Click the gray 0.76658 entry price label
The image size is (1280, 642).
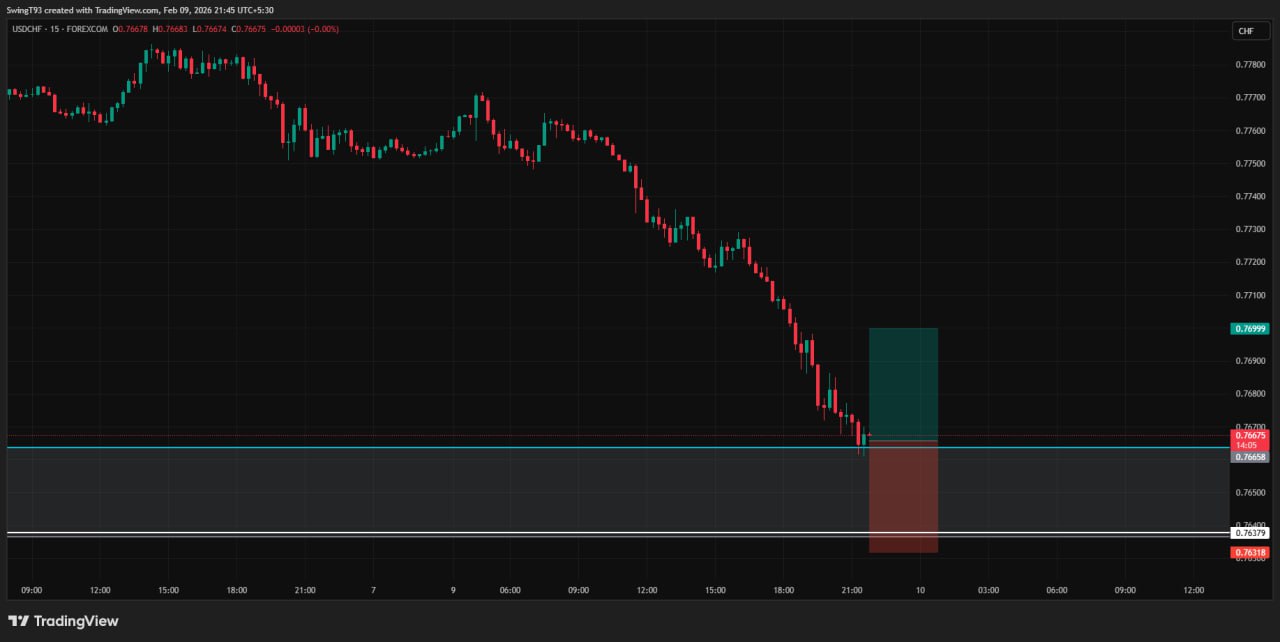(x=1250, y=457)
